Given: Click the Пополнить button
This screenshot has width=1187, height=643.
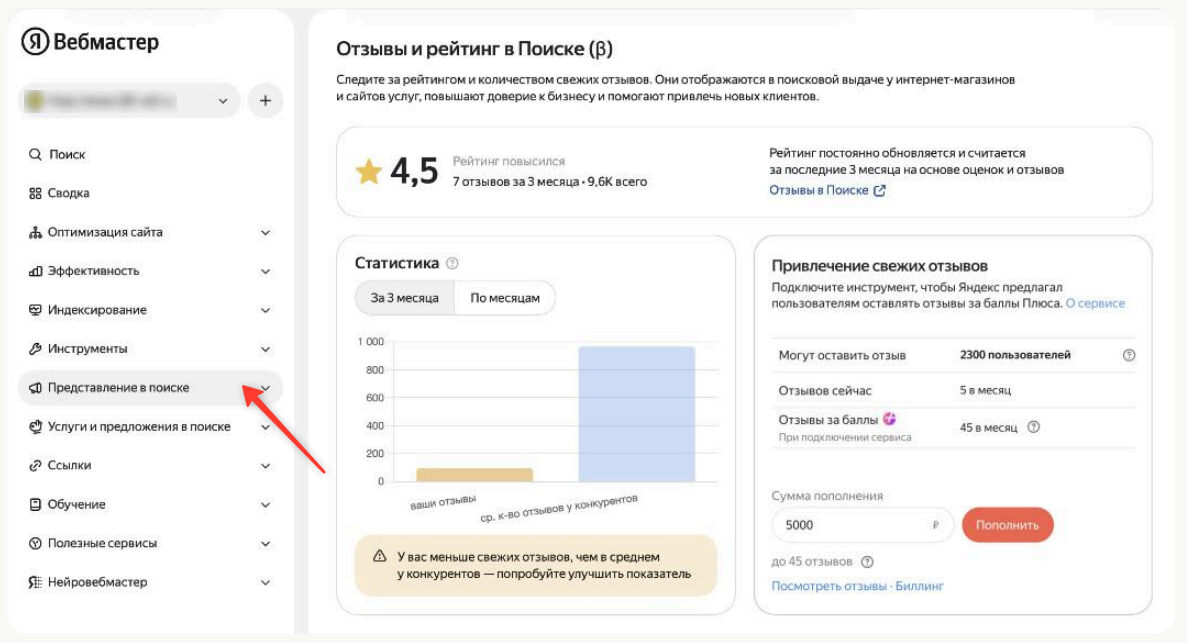Looking at the screenshot, I should click(x=1008, y=525).
